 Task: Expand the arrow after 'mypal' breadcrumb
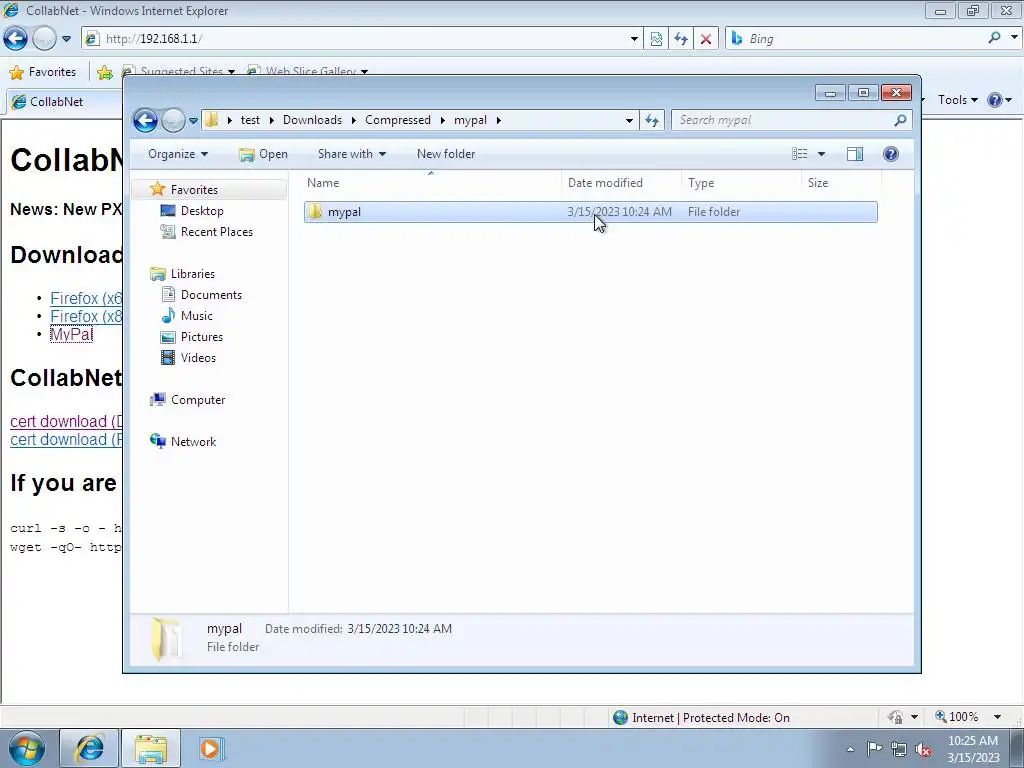point(498,120)
